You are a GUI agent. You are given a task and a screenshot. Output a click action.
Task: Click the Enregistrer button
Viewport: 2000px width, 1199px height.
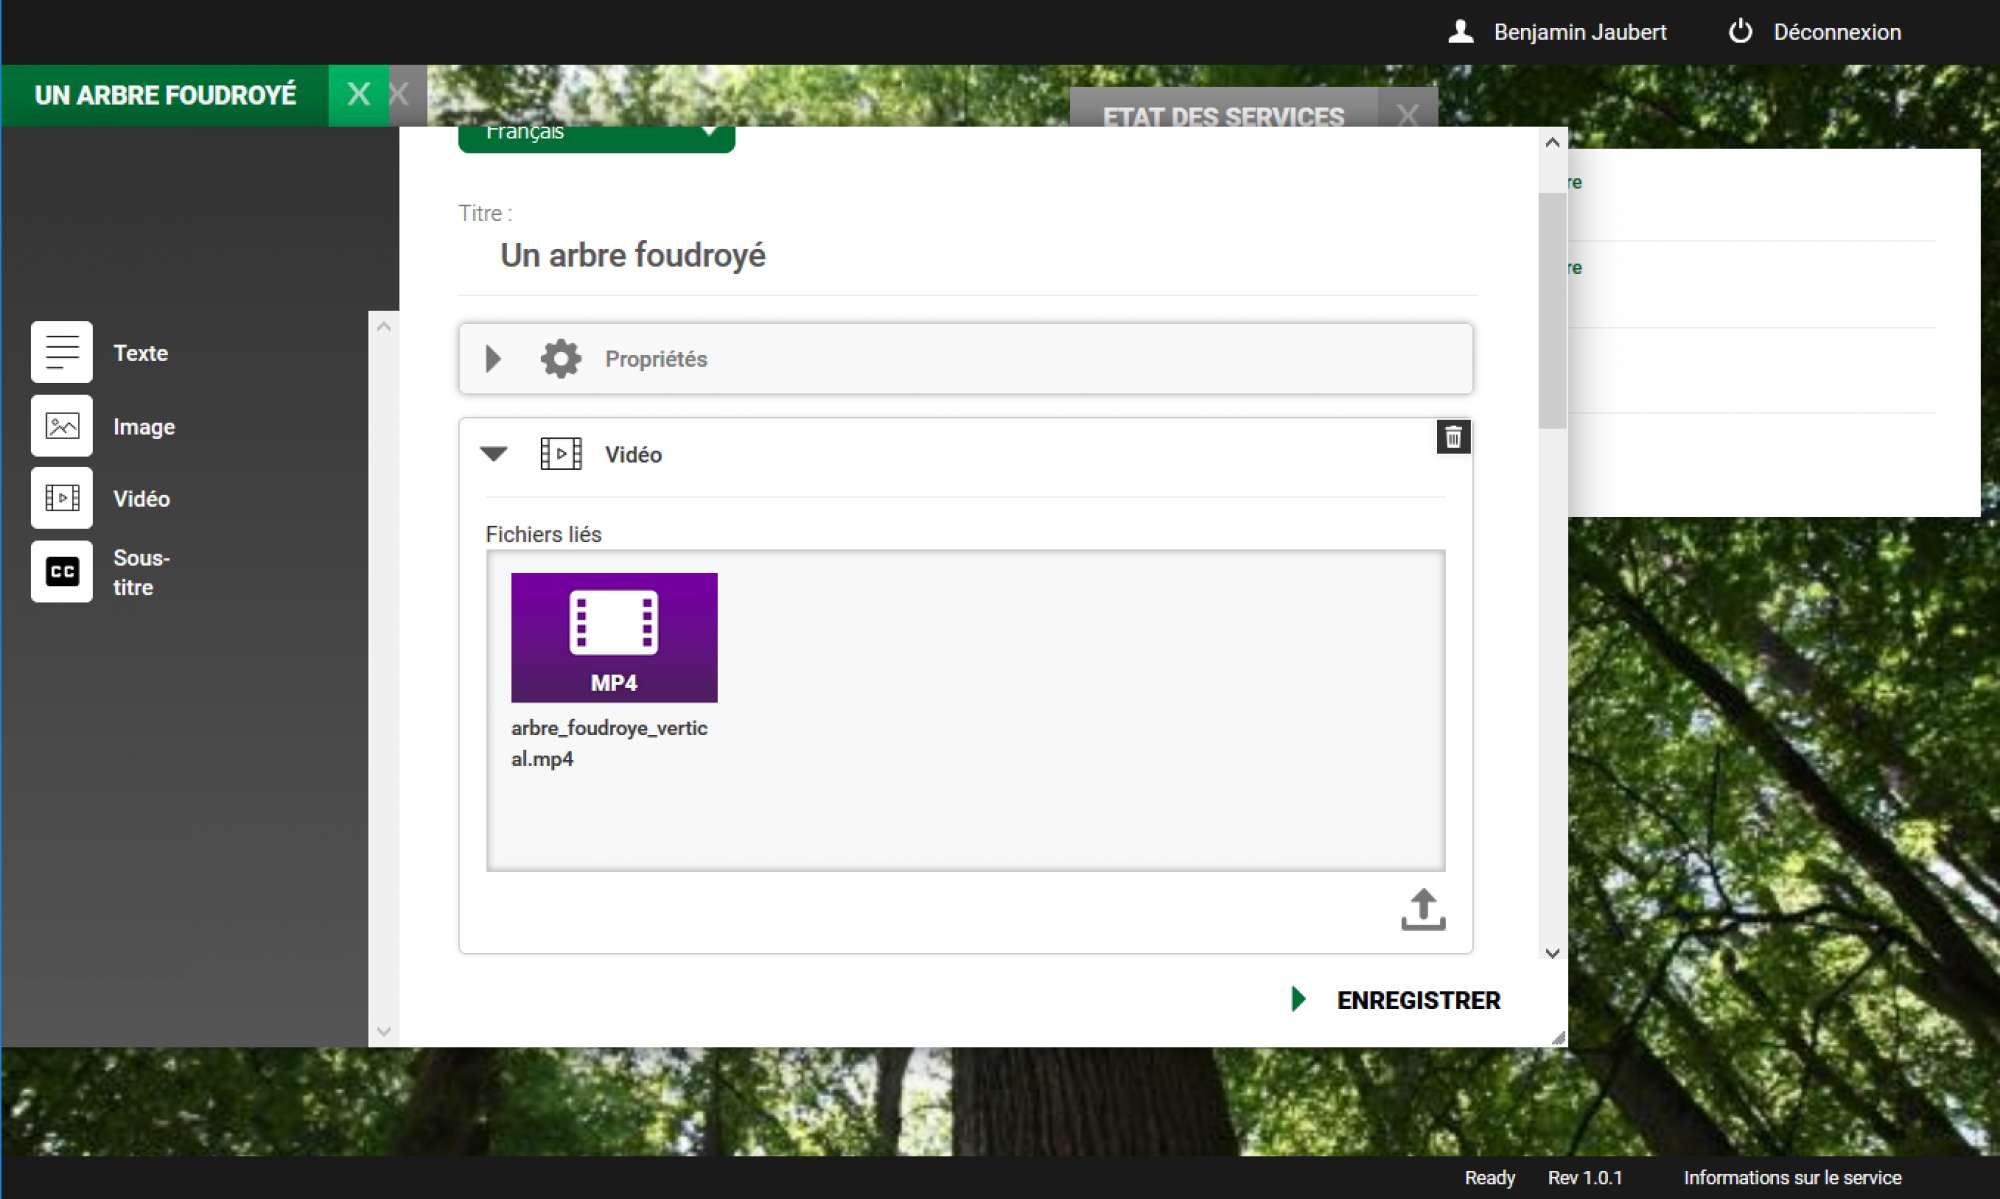click(x=1417, y=1000)
